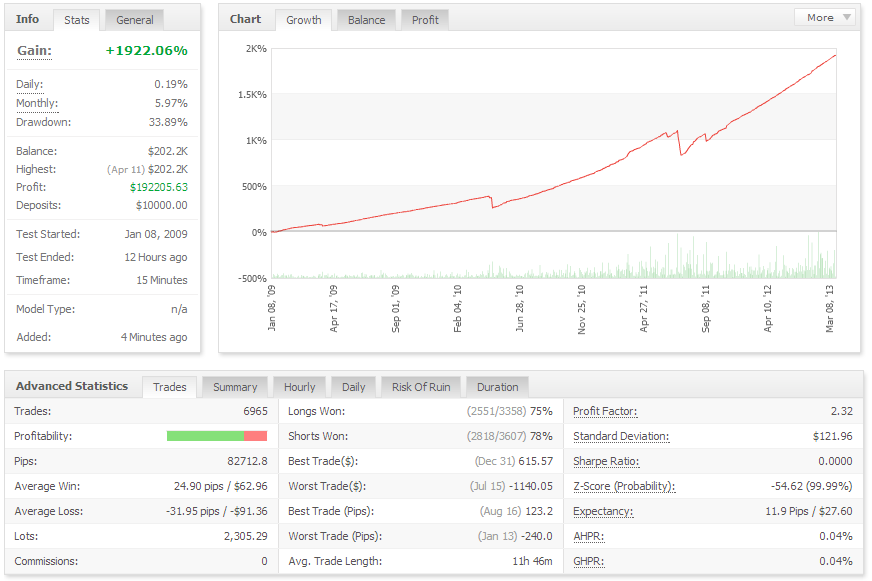Click the Gain label link
Image resolution: width=872 pixels, height=581 pixels.
[34, 51]
